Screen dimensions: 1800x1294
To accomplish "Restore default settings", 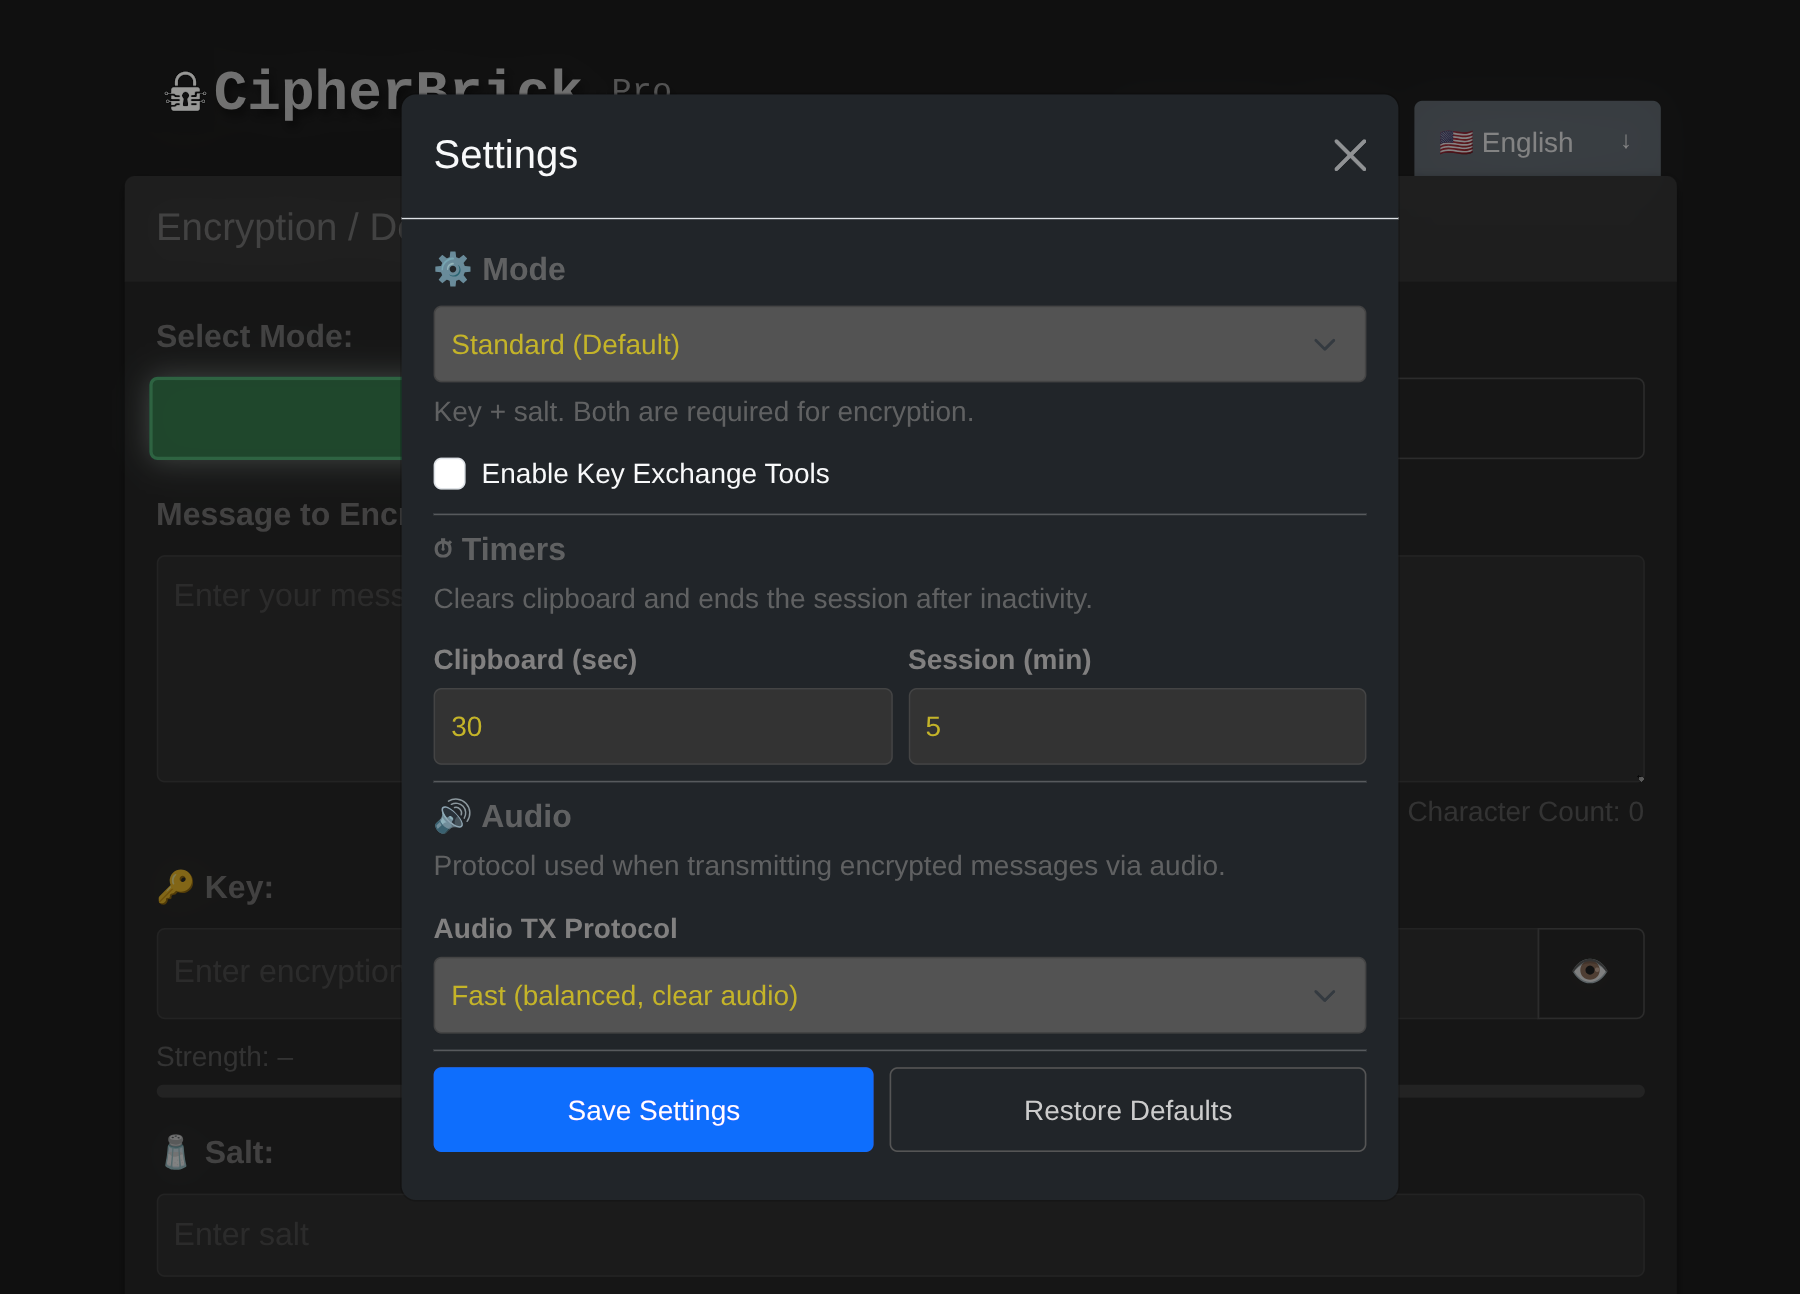I will click(x=1127, y=1109).
